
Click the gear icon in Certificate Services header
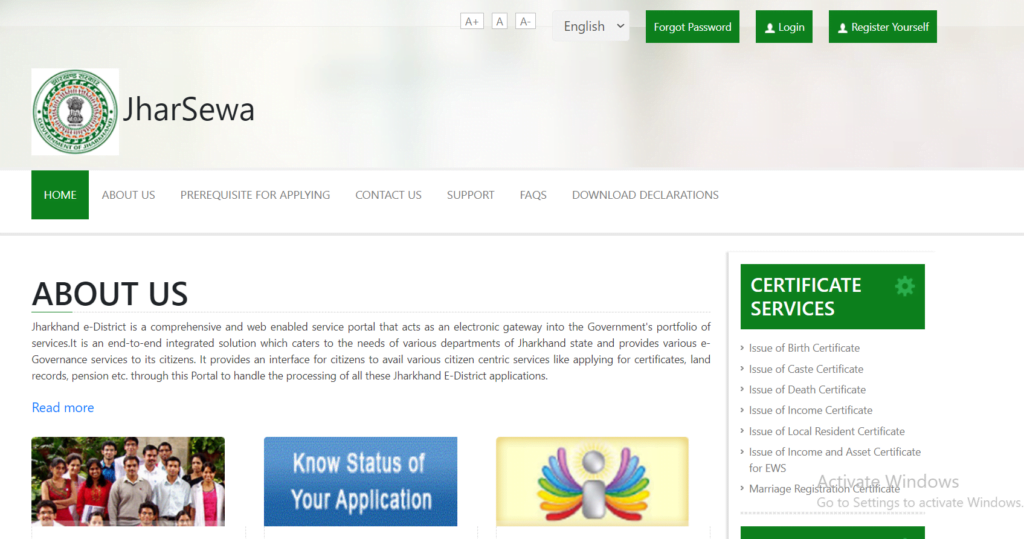[904, 286]
